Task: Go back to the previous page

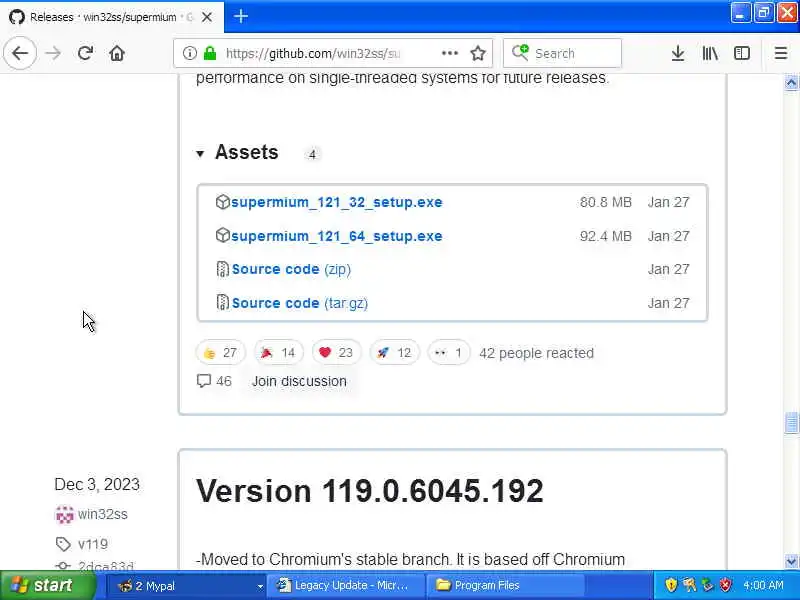Action: 20,53
